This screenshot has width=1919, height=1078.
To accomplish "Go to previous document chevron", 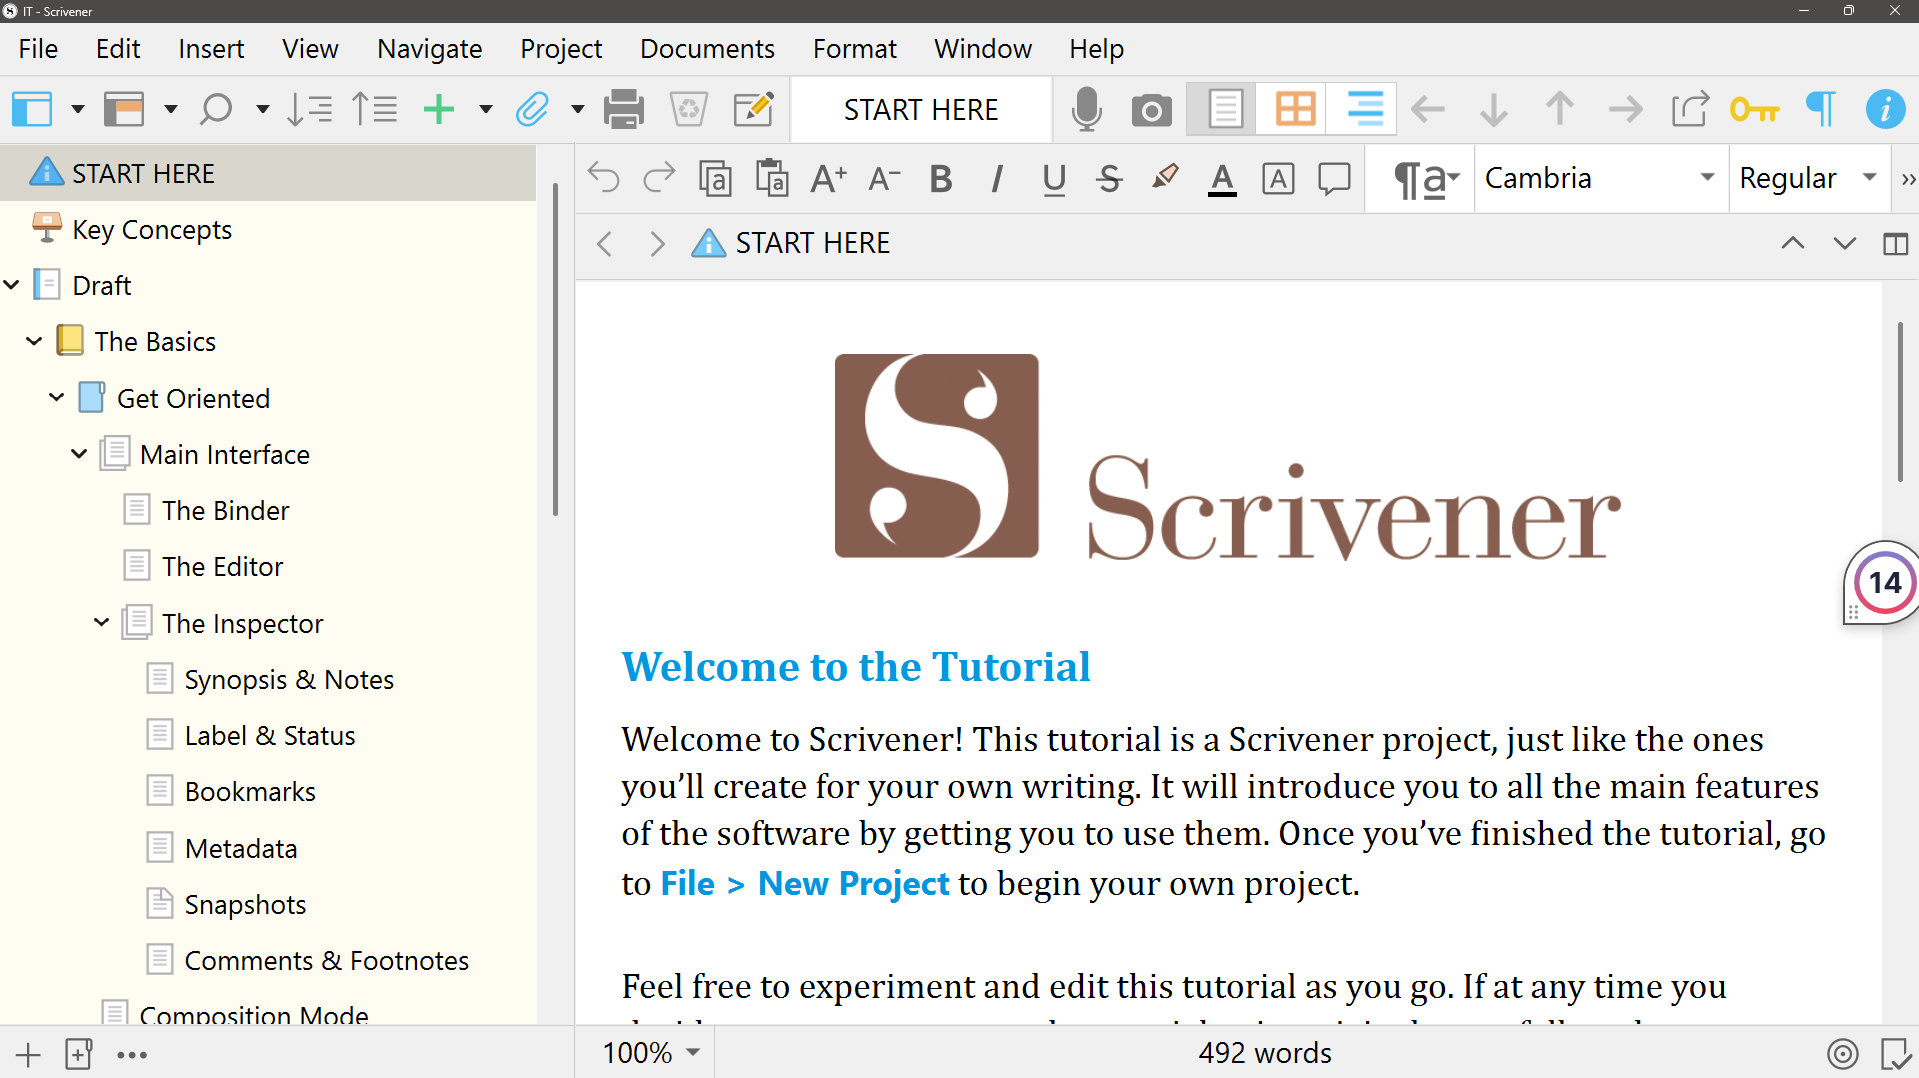I will tap(1793, 243).
